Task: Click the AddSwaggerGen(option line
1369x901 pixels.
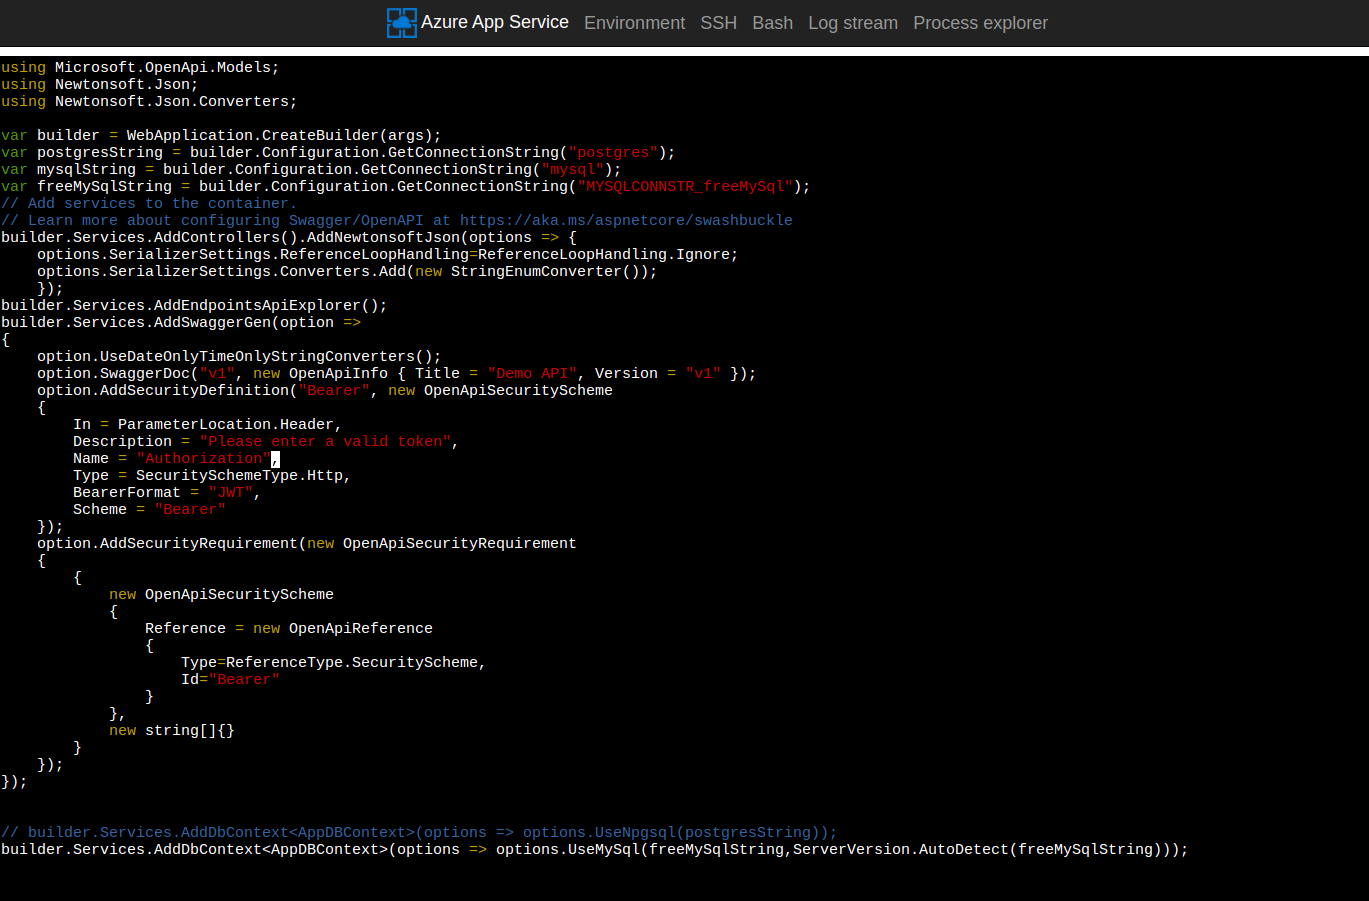Action: [x=181, y=322]
